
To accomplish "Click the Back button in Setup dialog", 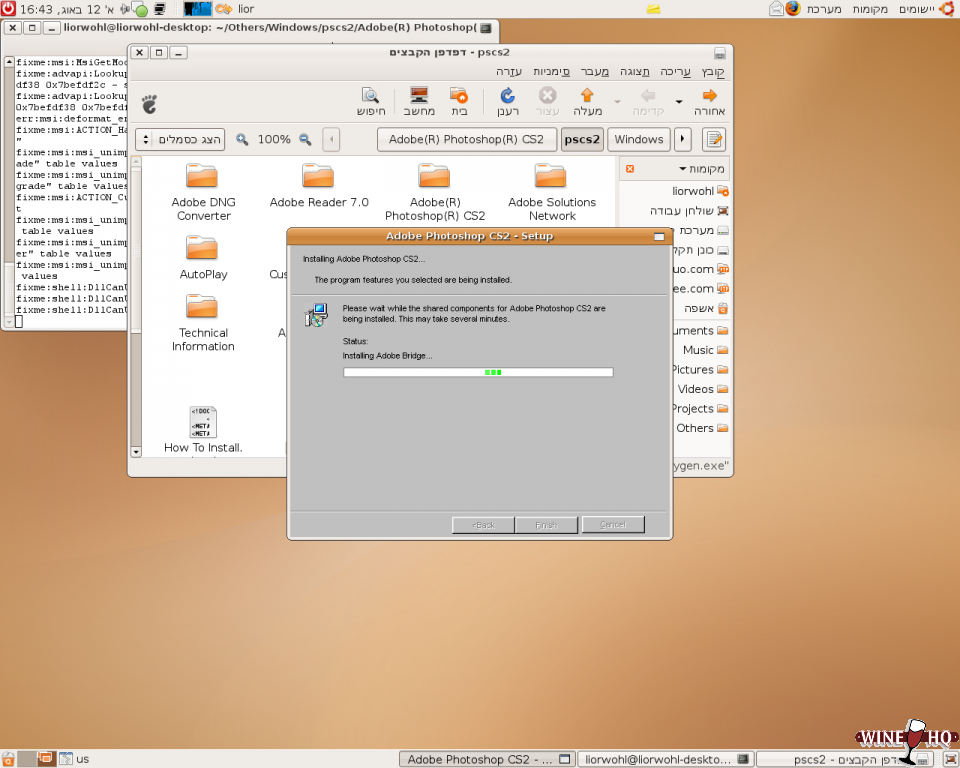I will pos(483,525).
